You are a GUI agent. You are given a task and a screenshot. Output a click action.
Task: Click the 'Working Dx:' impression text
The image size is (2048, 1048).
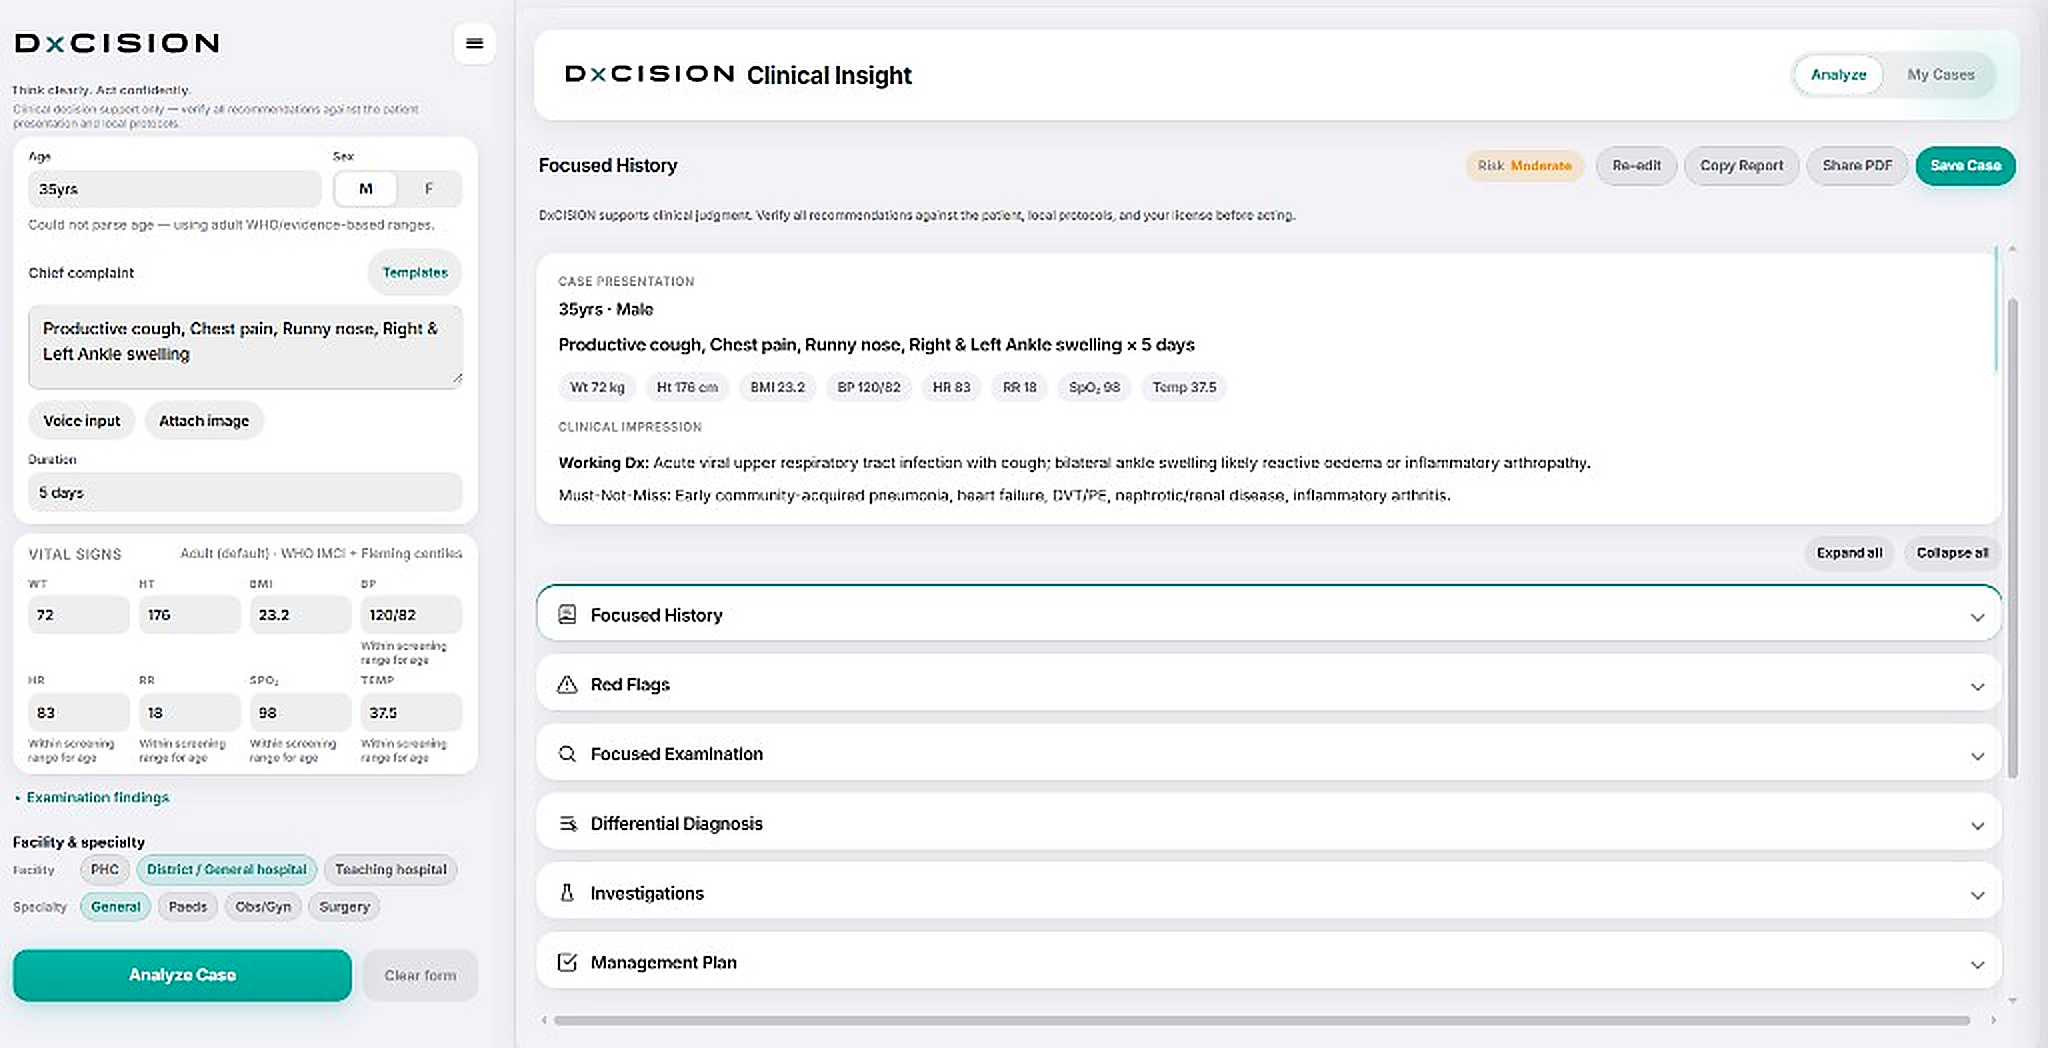click(x=603, y=462)
